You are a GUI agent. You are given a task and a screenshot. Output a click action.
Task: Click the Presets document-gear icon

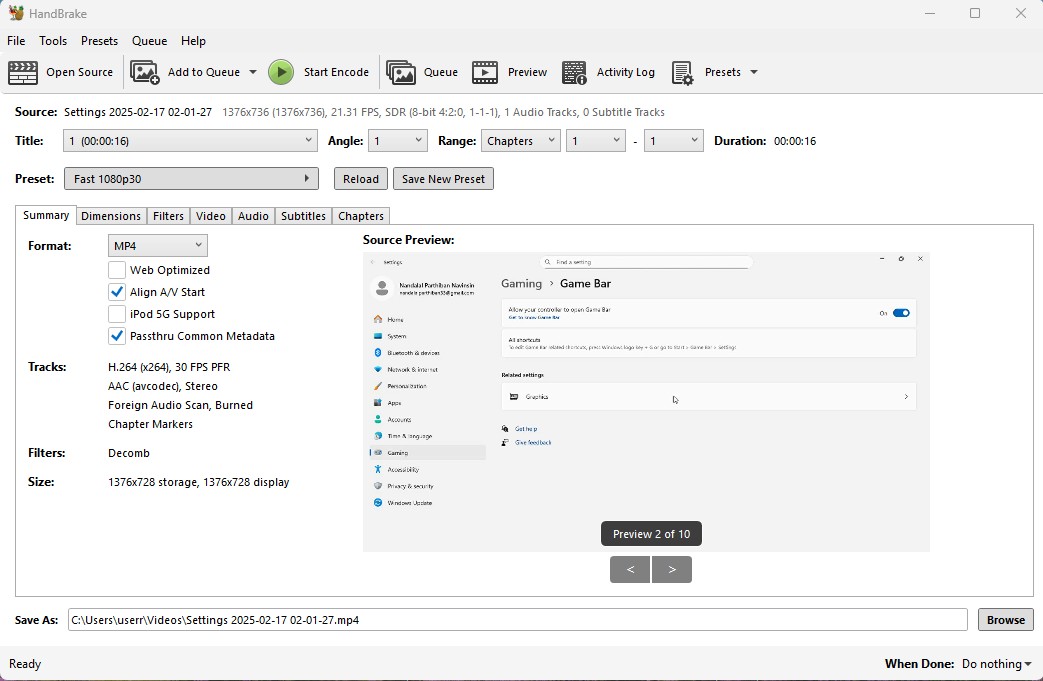click(682, 72)
